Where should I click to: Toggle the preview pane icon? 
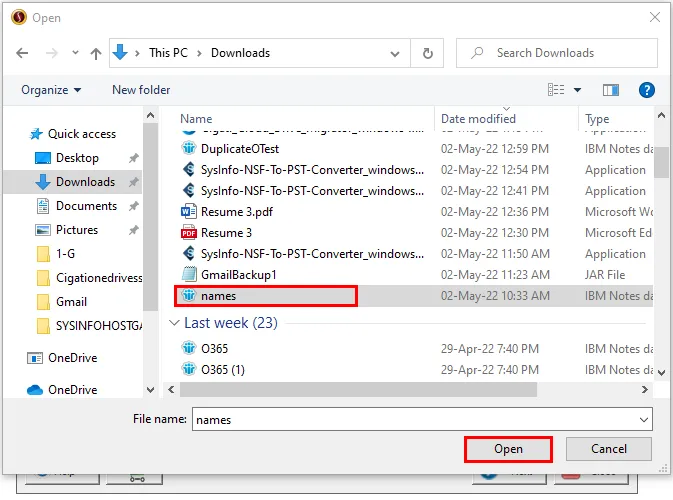click(610, 90)
